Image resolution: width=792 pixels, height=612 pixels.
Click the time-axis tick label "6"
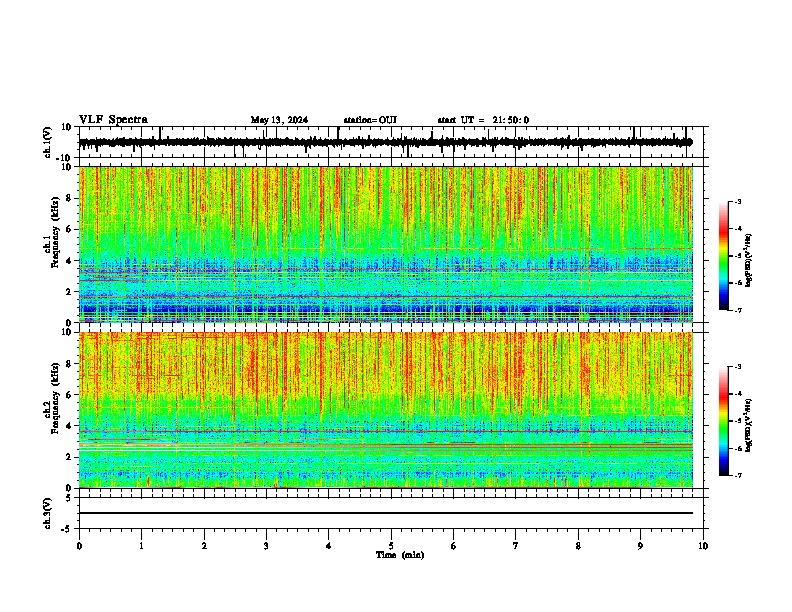coord(454,546)
